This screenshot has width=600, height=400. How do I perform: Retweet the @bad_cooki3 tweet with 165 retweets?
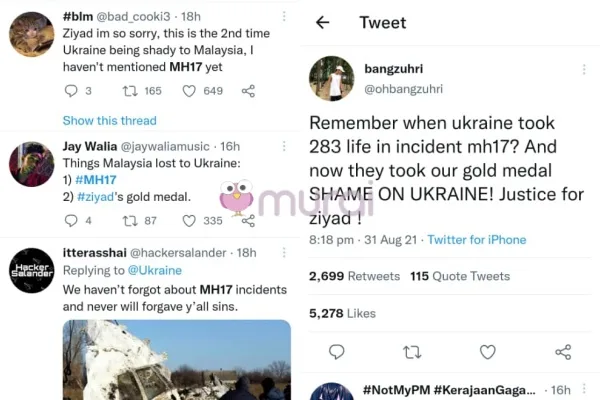(x=129, y=91)
